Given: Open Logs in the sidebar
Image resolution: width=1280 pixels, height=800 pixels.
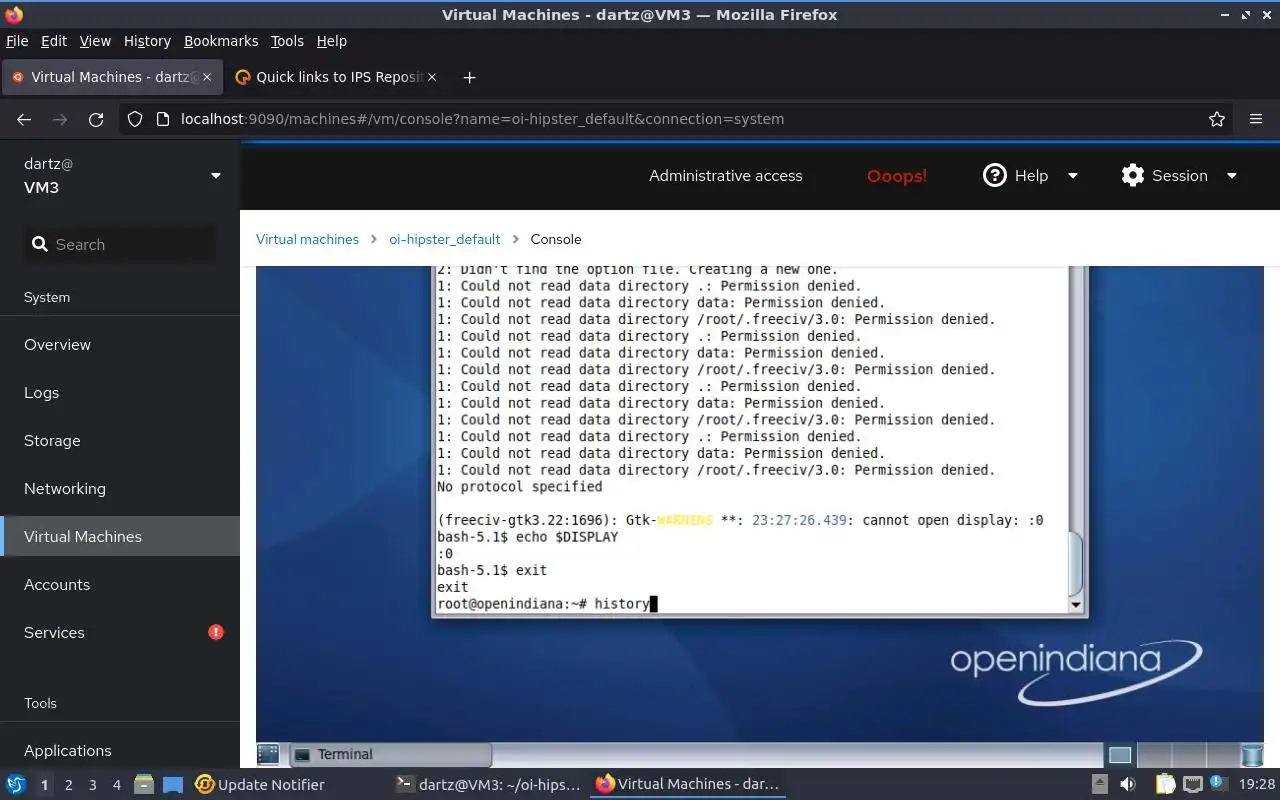Looking at the screenshot, I should click(x=120, y=392).
